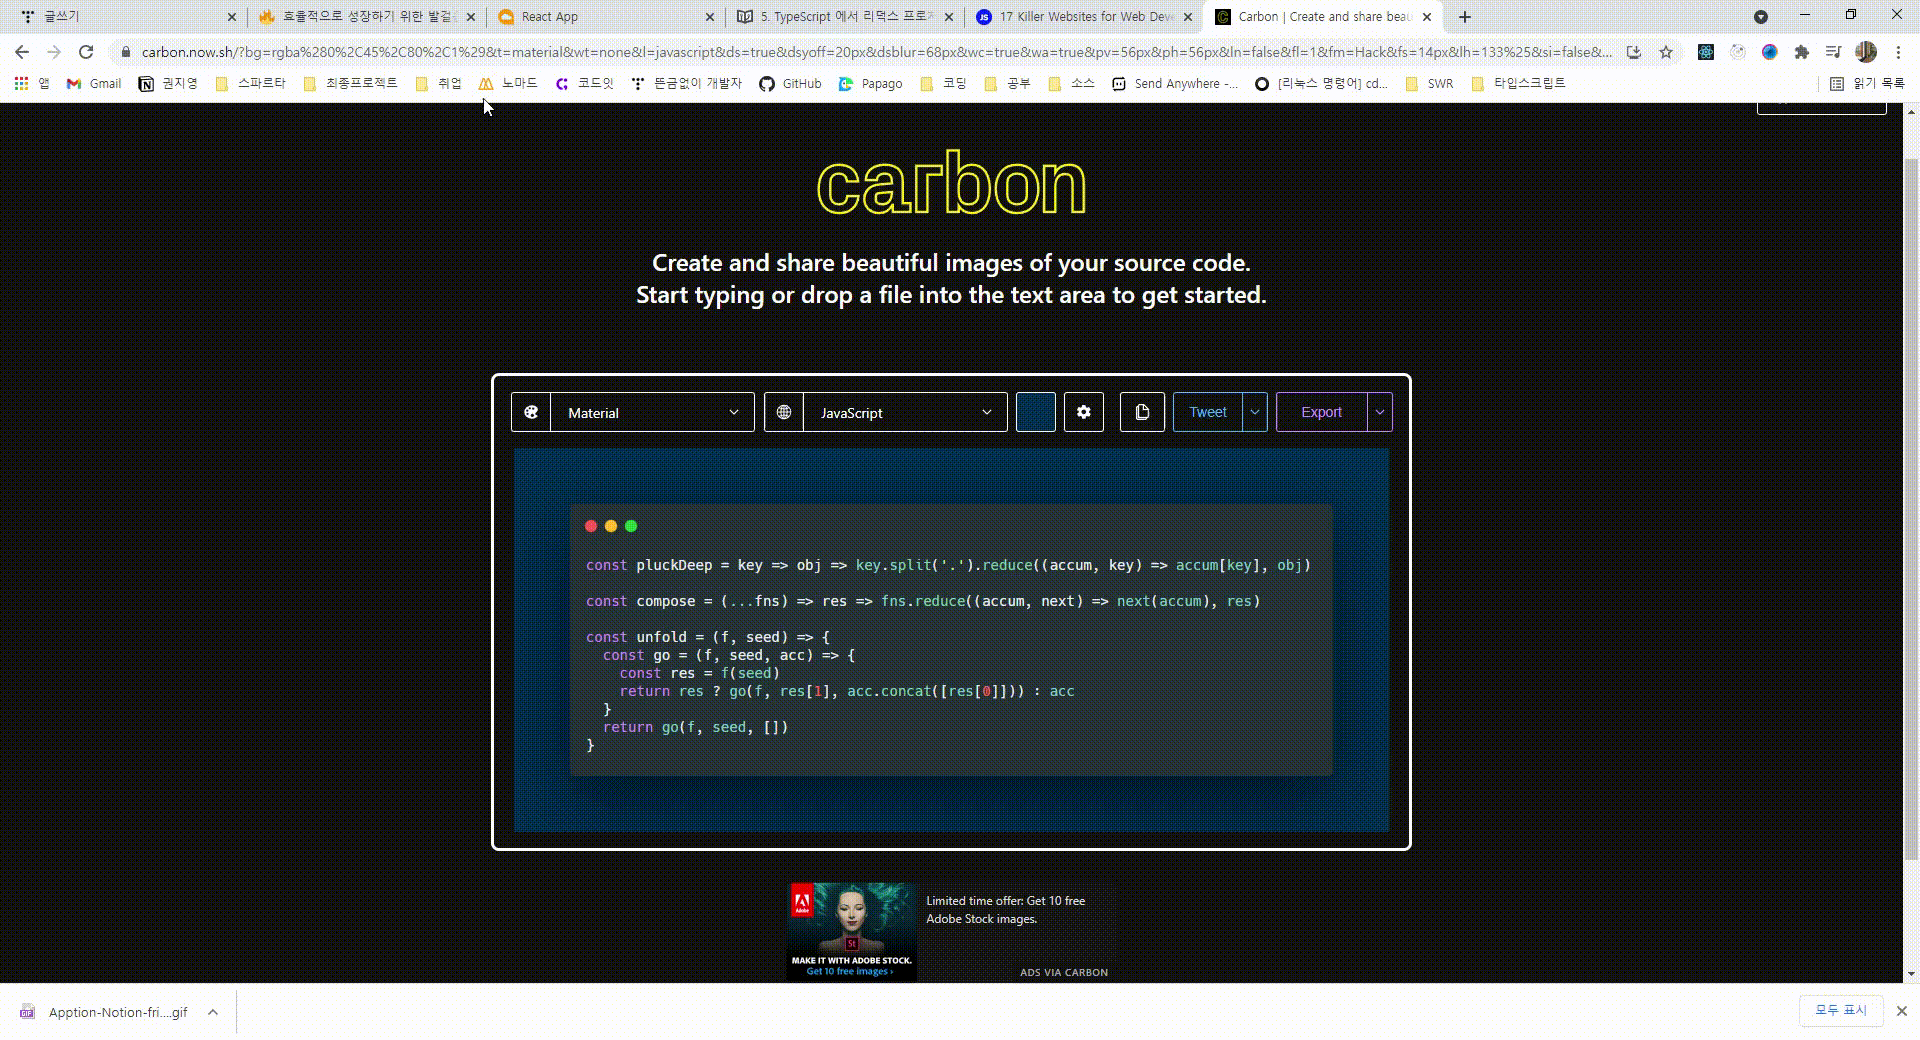Open the media control icon in the Chrome toolbar
This screenshot has height=1040, width=1920.
(1833, 52)
